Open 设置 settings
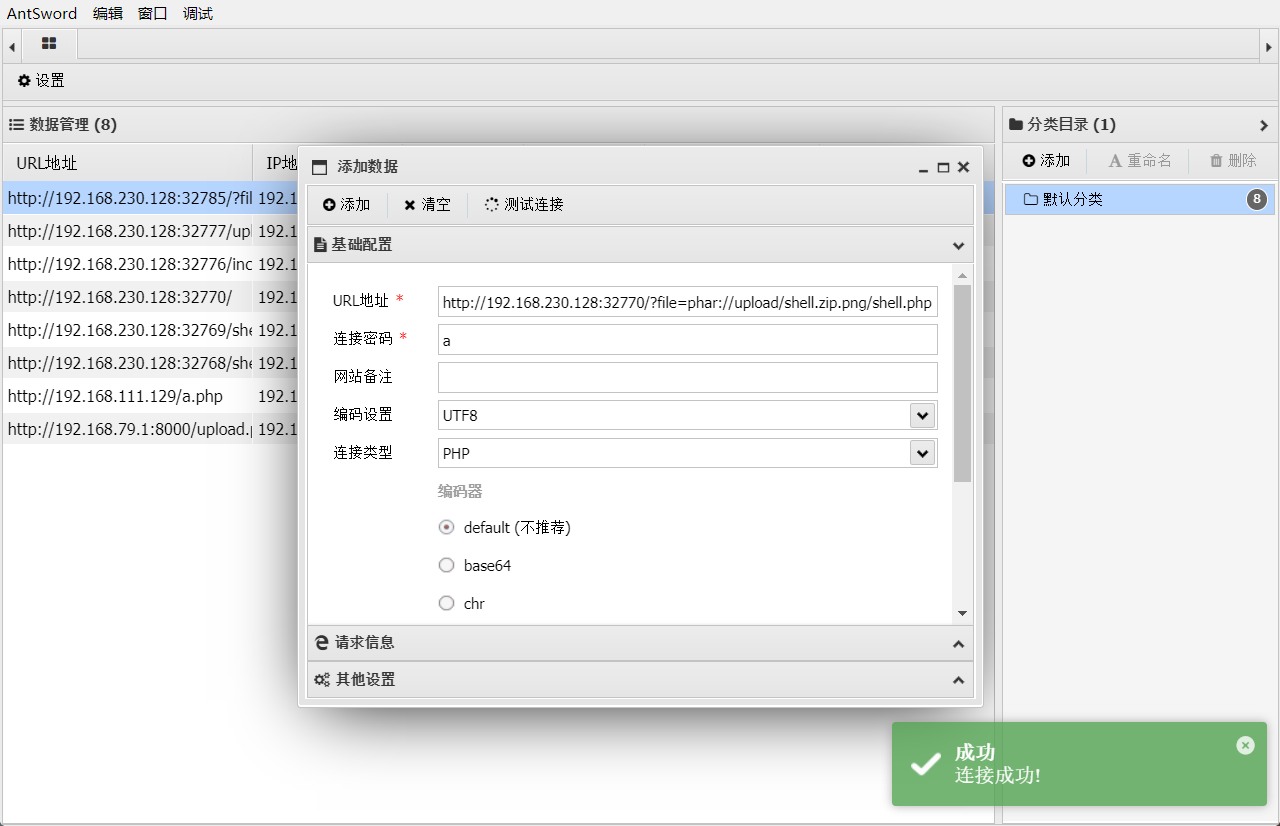This screenshot has width=1280, height=826. tap(41, 81)
